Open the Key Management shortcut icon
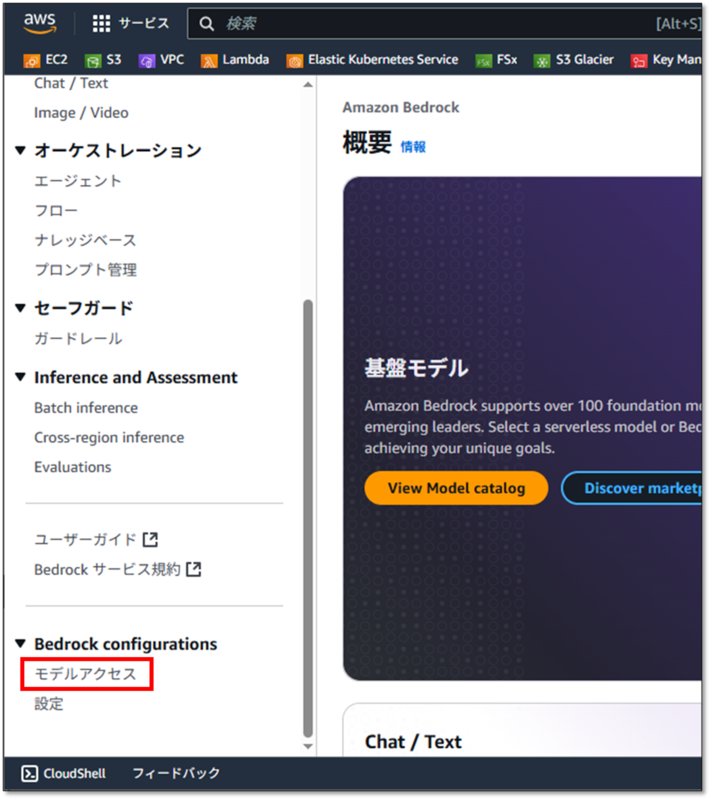This screenshot has width=711, height=800. click(x=639, y=61)
